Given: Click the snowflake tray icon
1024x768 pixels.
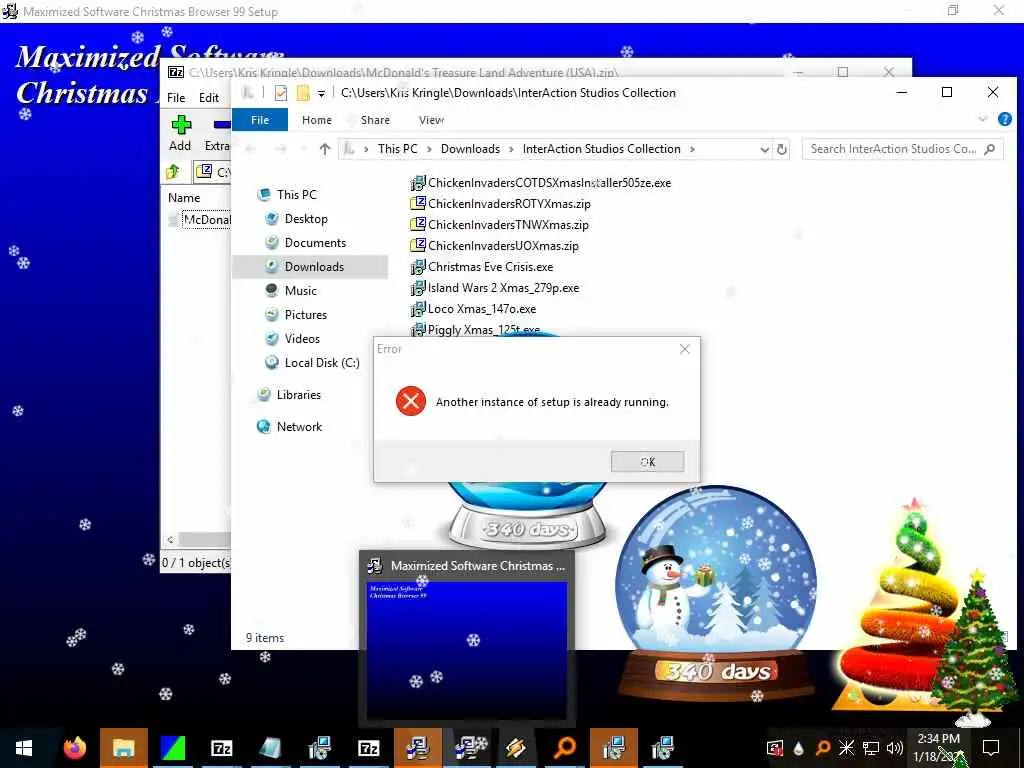Looking at the screenshot, I should (846, 748).
